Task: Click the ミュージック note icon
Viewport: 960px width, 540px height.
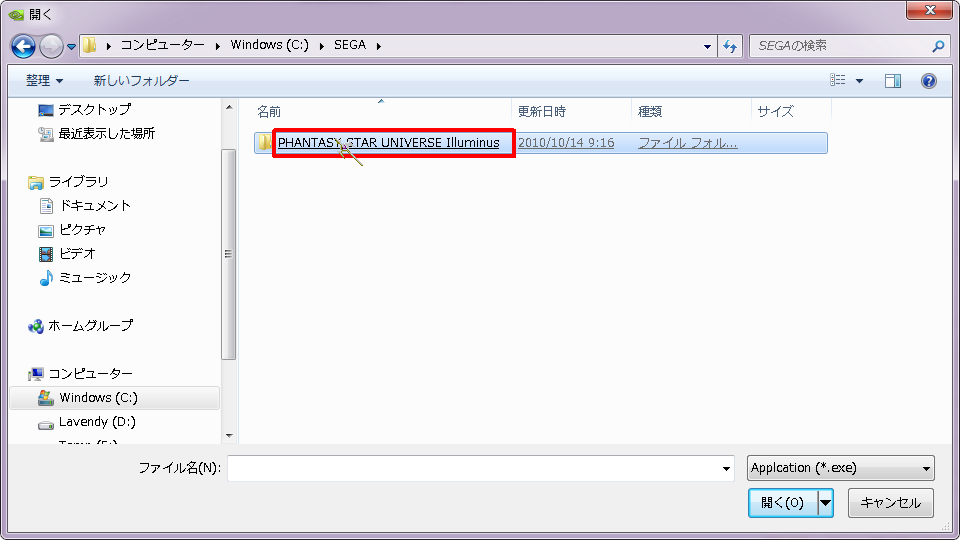Action: tap(46, 278)
